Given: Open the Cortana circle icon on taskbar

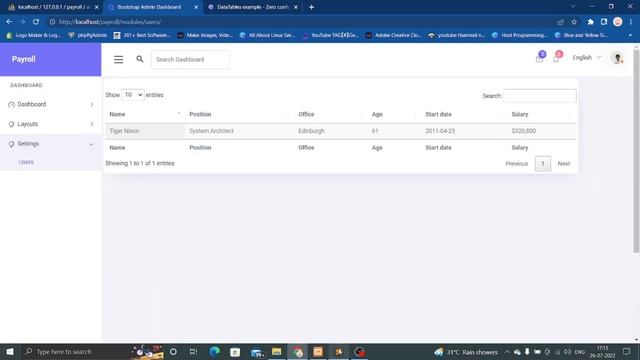Looking at the screenshot, I should click(x=173, y=351).
